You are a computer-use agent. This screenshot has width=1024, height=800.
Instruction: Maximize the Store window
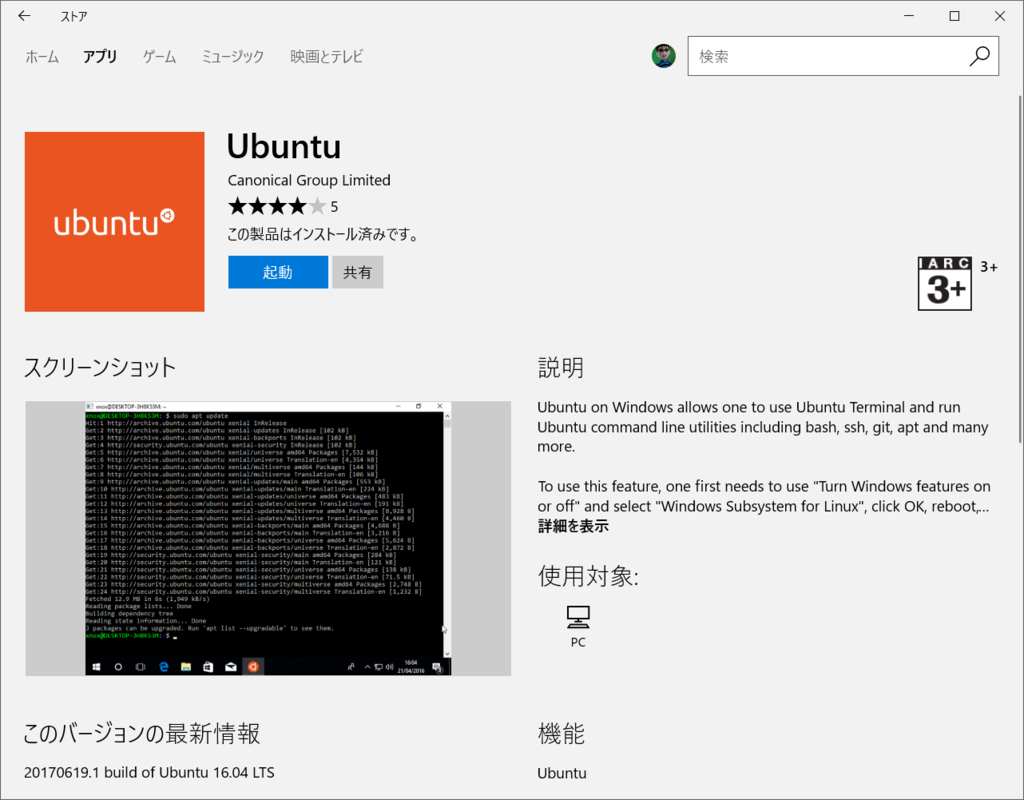954,16
